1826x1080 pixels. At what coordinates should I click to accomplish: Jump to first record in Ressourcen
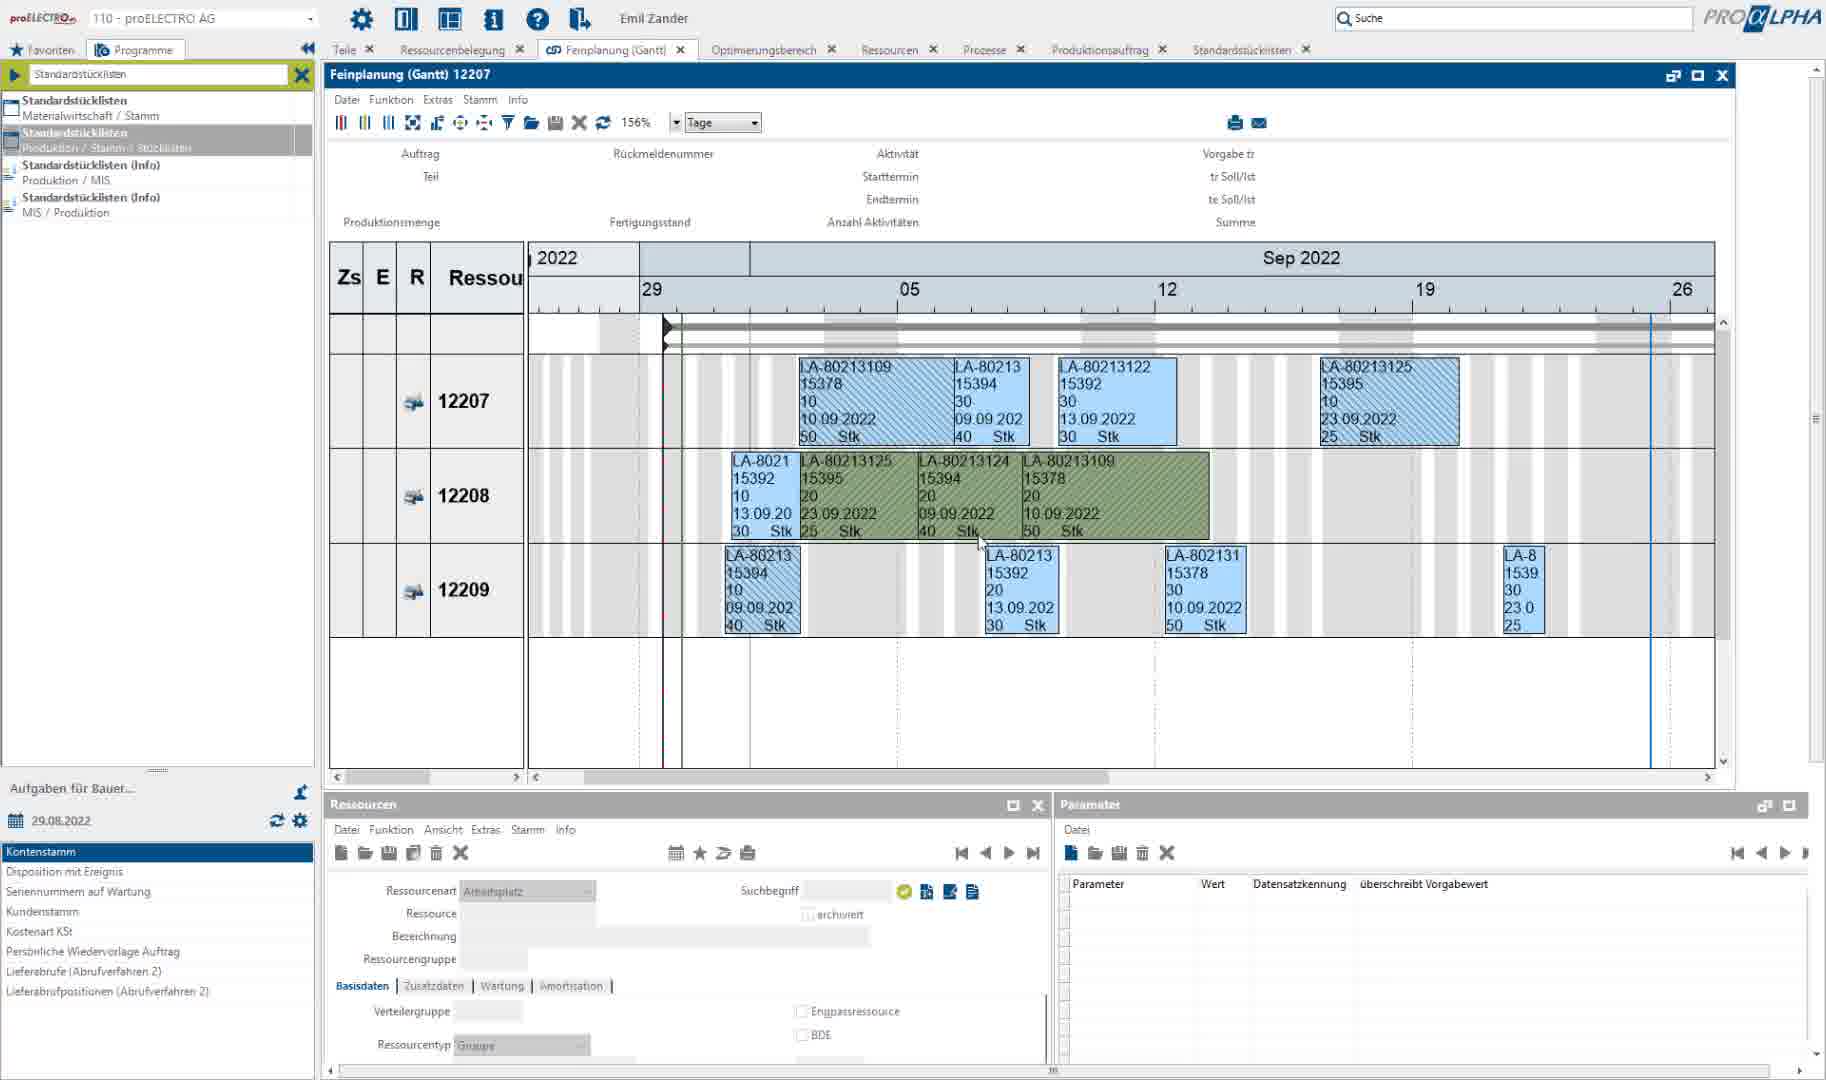[961, 853]
